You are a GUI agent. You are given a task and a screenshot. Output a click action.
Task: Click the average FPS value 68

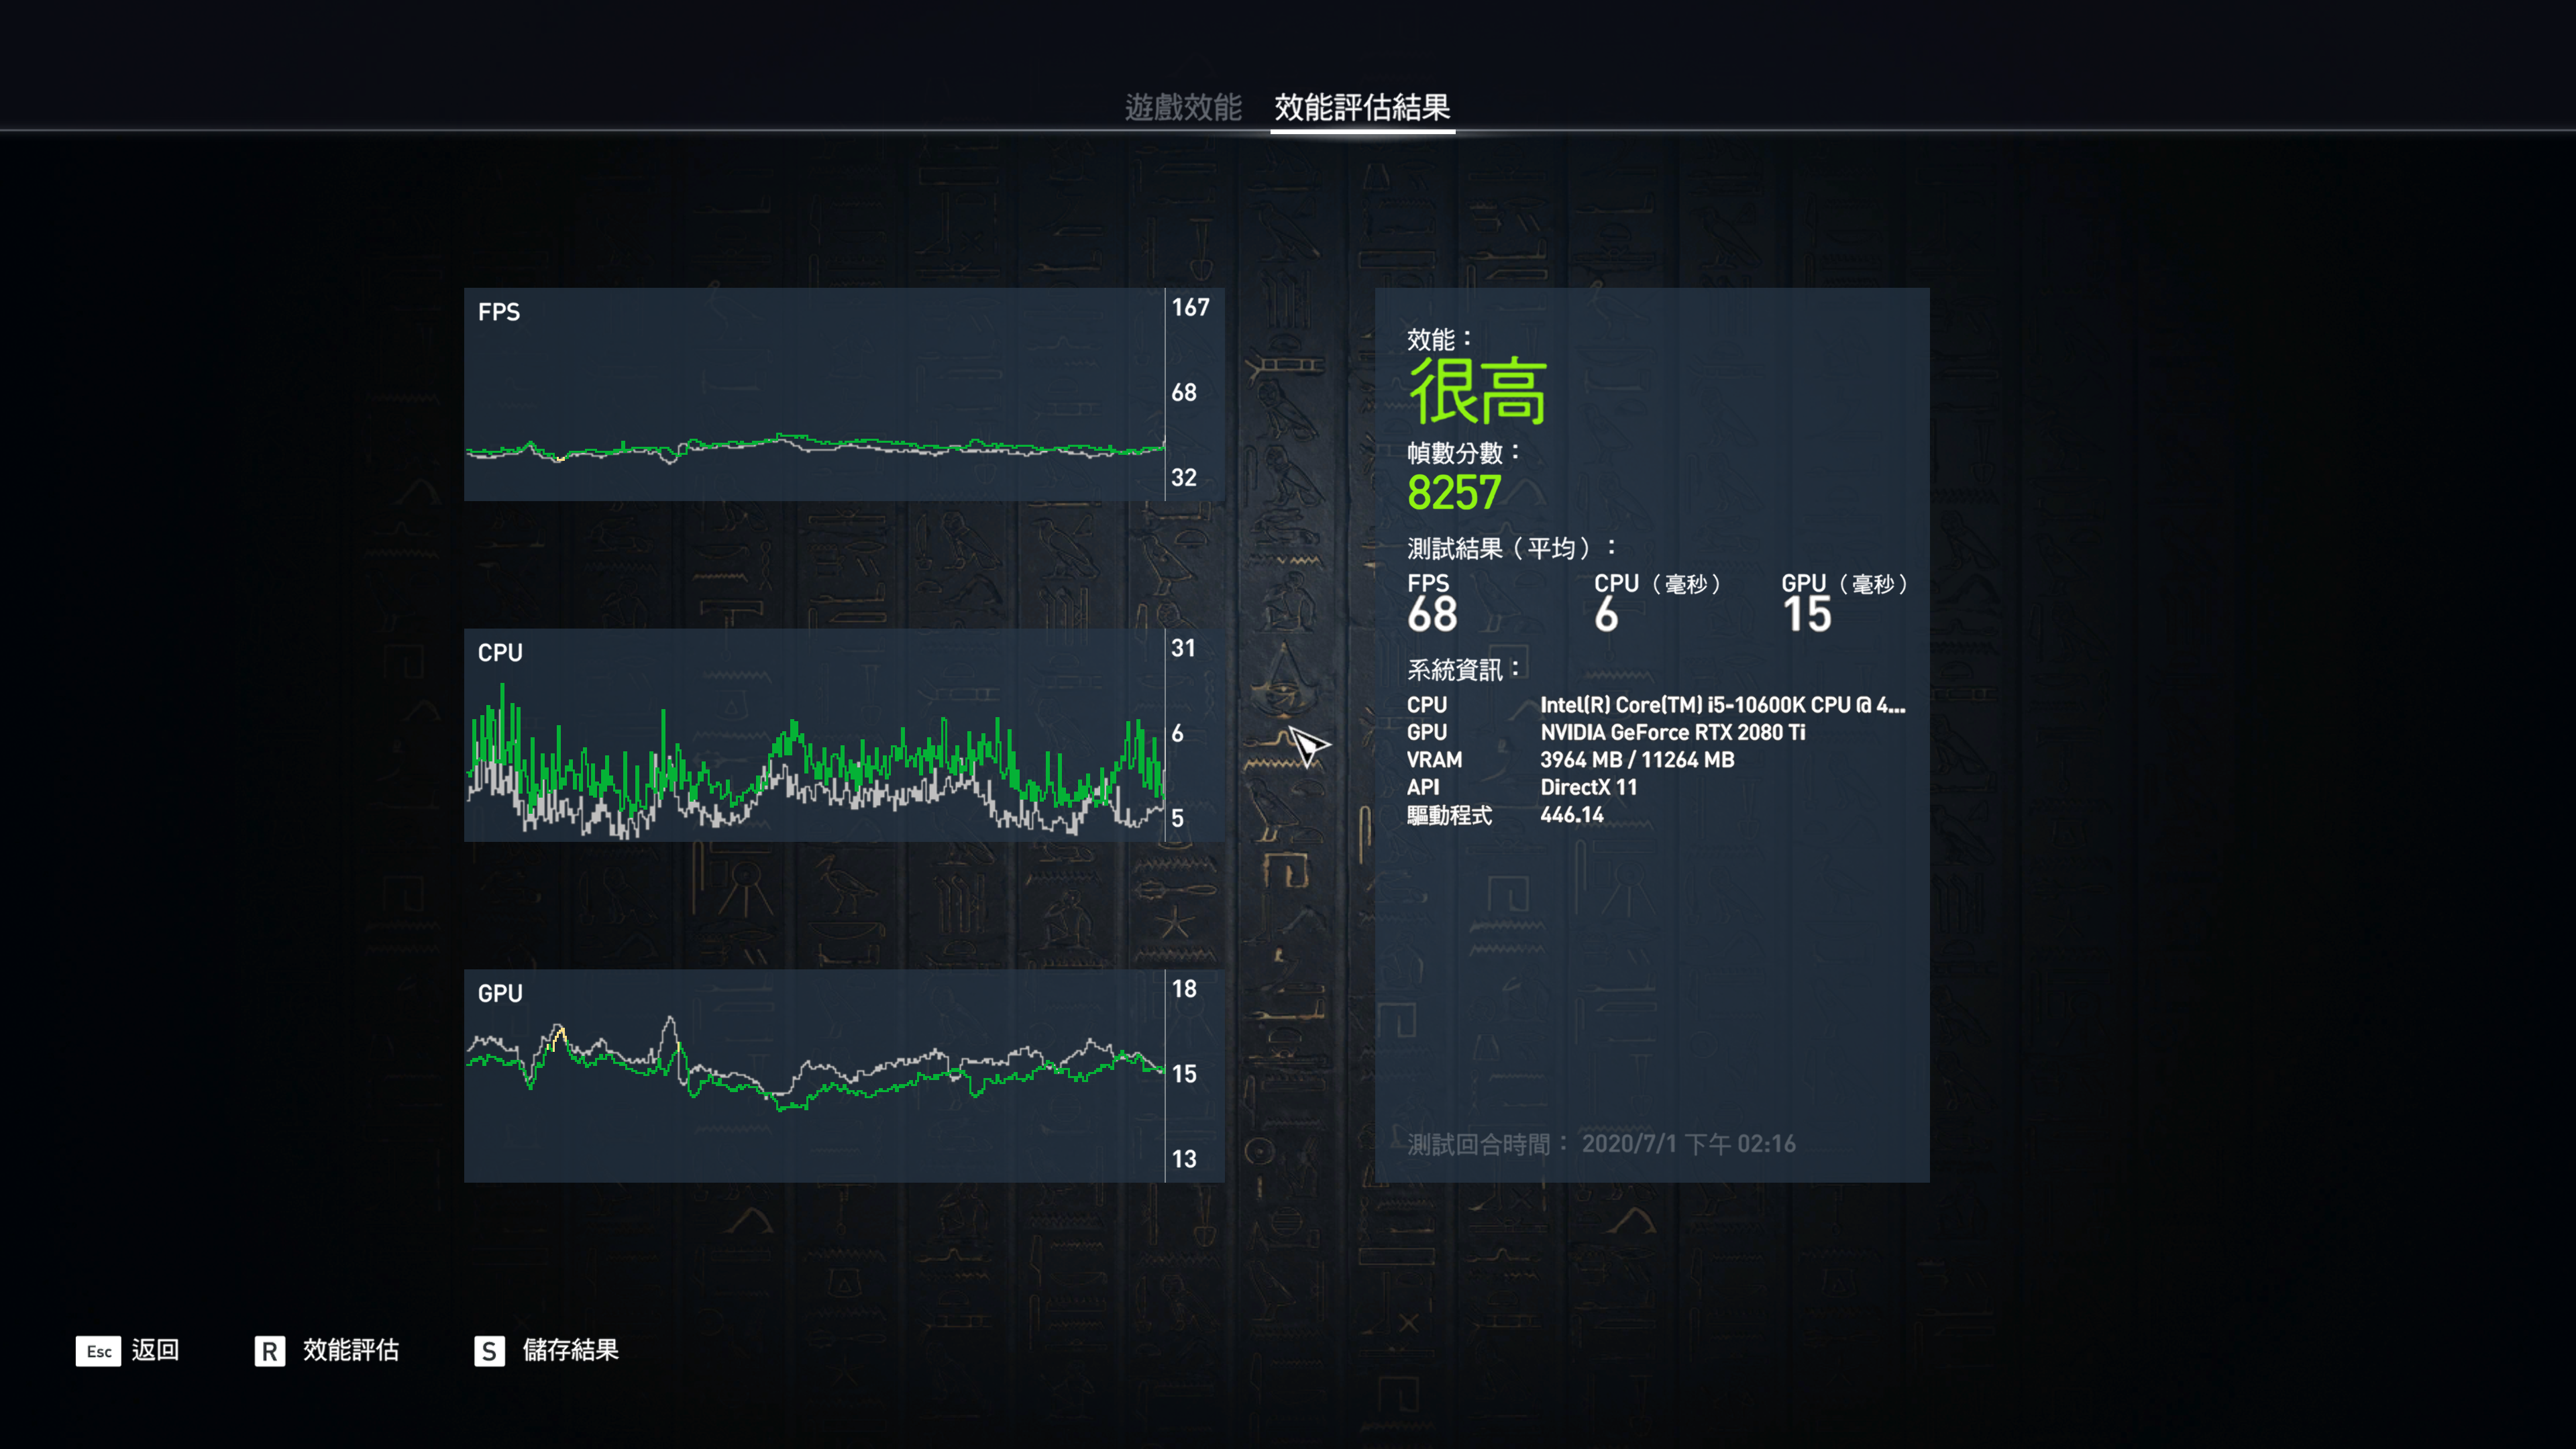(x=1432, y=614)
